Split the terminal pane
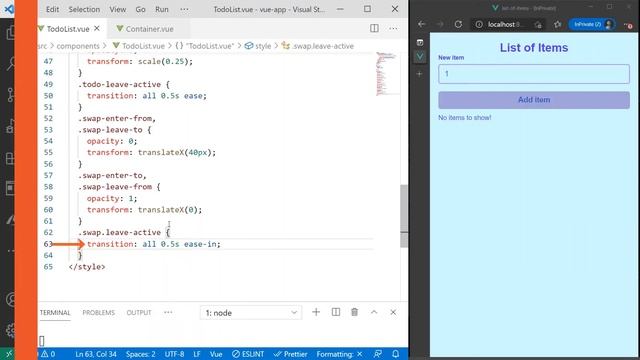 click(x=336, y=312)
